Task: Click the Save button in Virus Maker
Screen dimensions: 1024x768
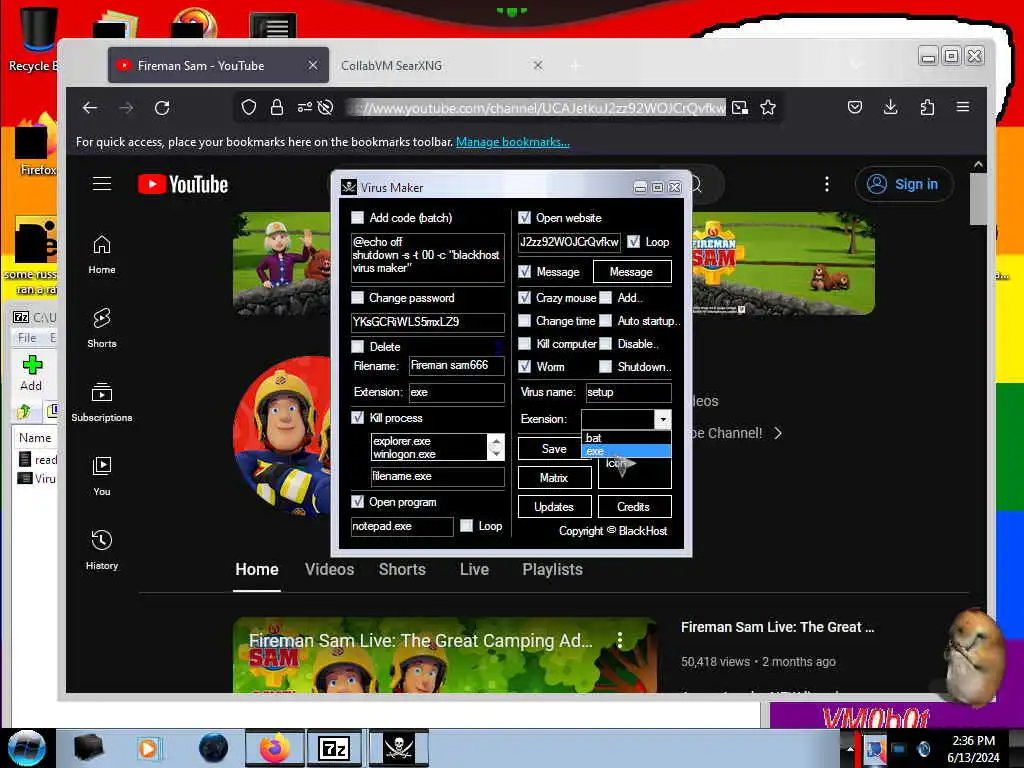Action: click(551, 449)
